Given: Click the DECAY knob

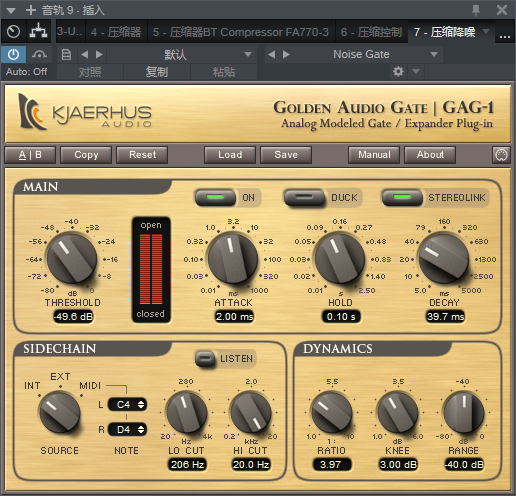Looking at the screenshot, I should pyautogui.click(x=444, y=259).
